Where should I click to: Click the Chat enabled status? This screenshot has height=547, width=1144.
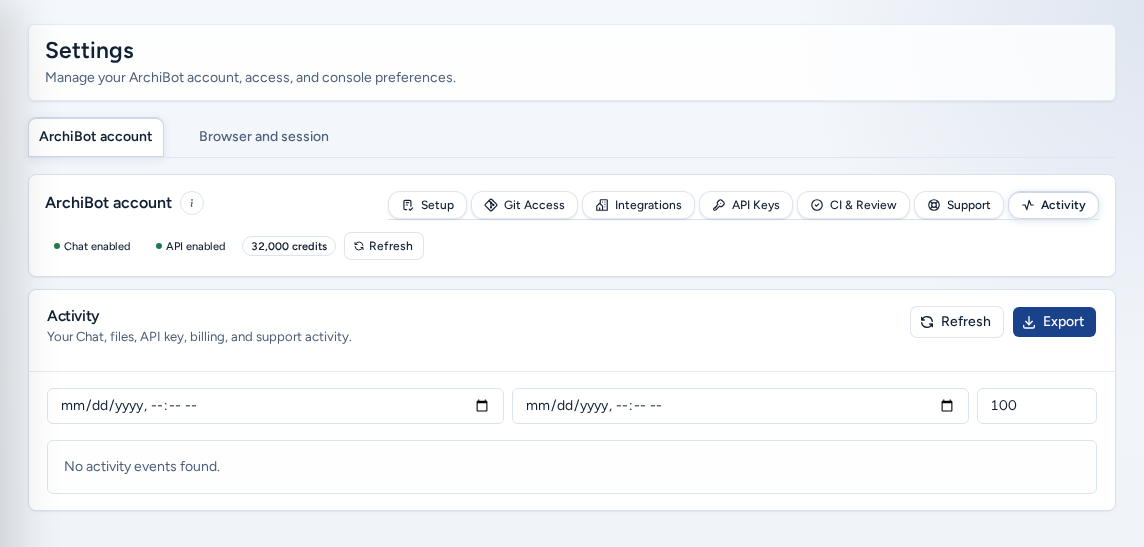point(92,247)
